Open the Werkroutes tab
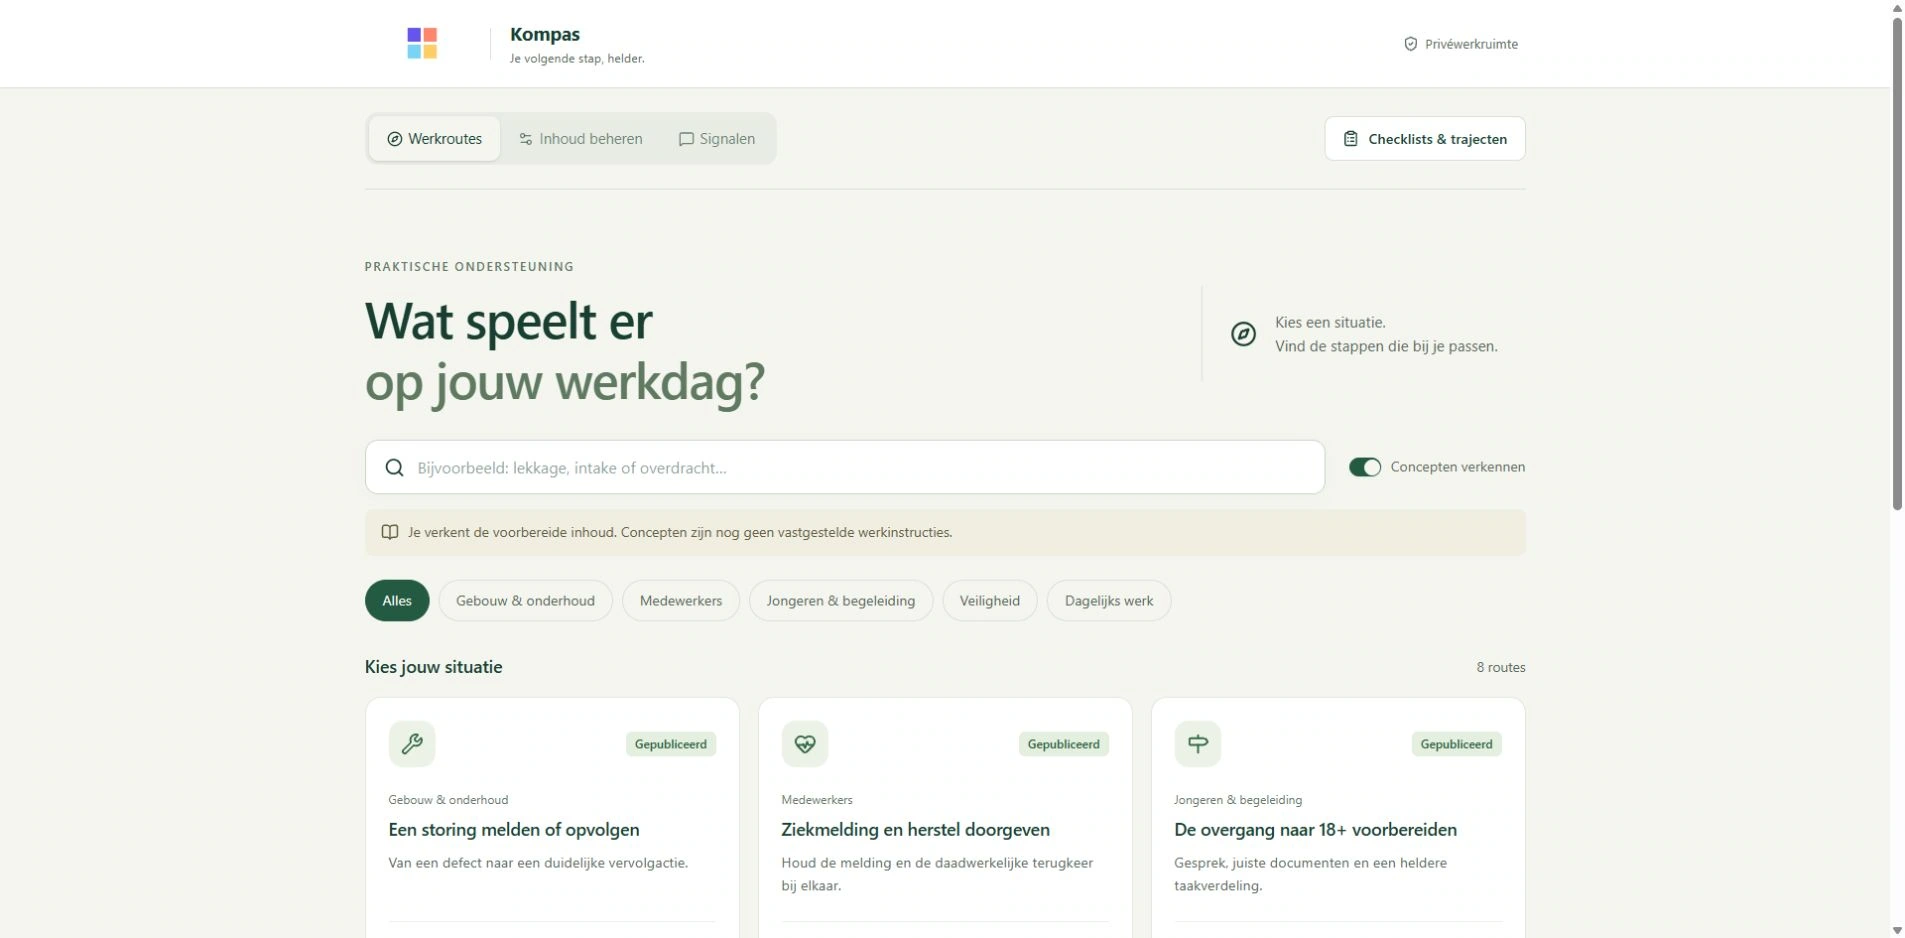 point(434,139)
